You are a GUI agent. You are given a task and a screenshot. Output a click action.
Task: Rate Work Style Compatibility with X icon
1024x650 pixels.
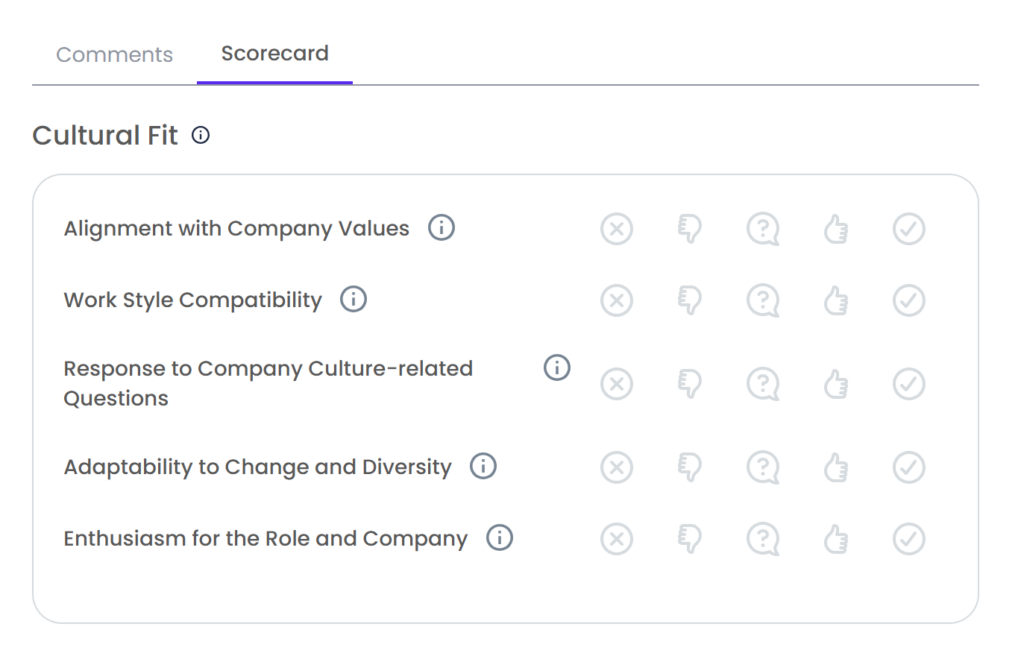coord(616,301)
